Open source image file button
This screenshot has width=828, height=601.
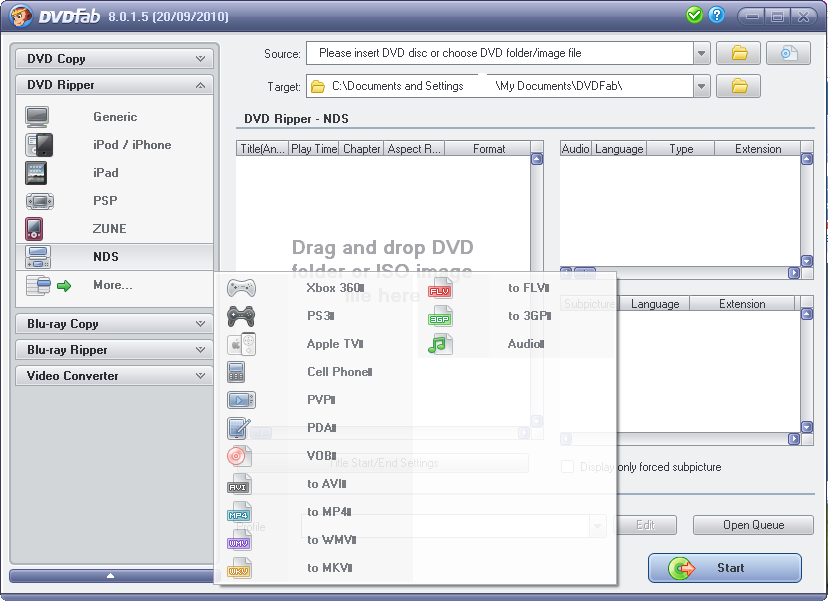pyautogui.click(x=788, y=53)
